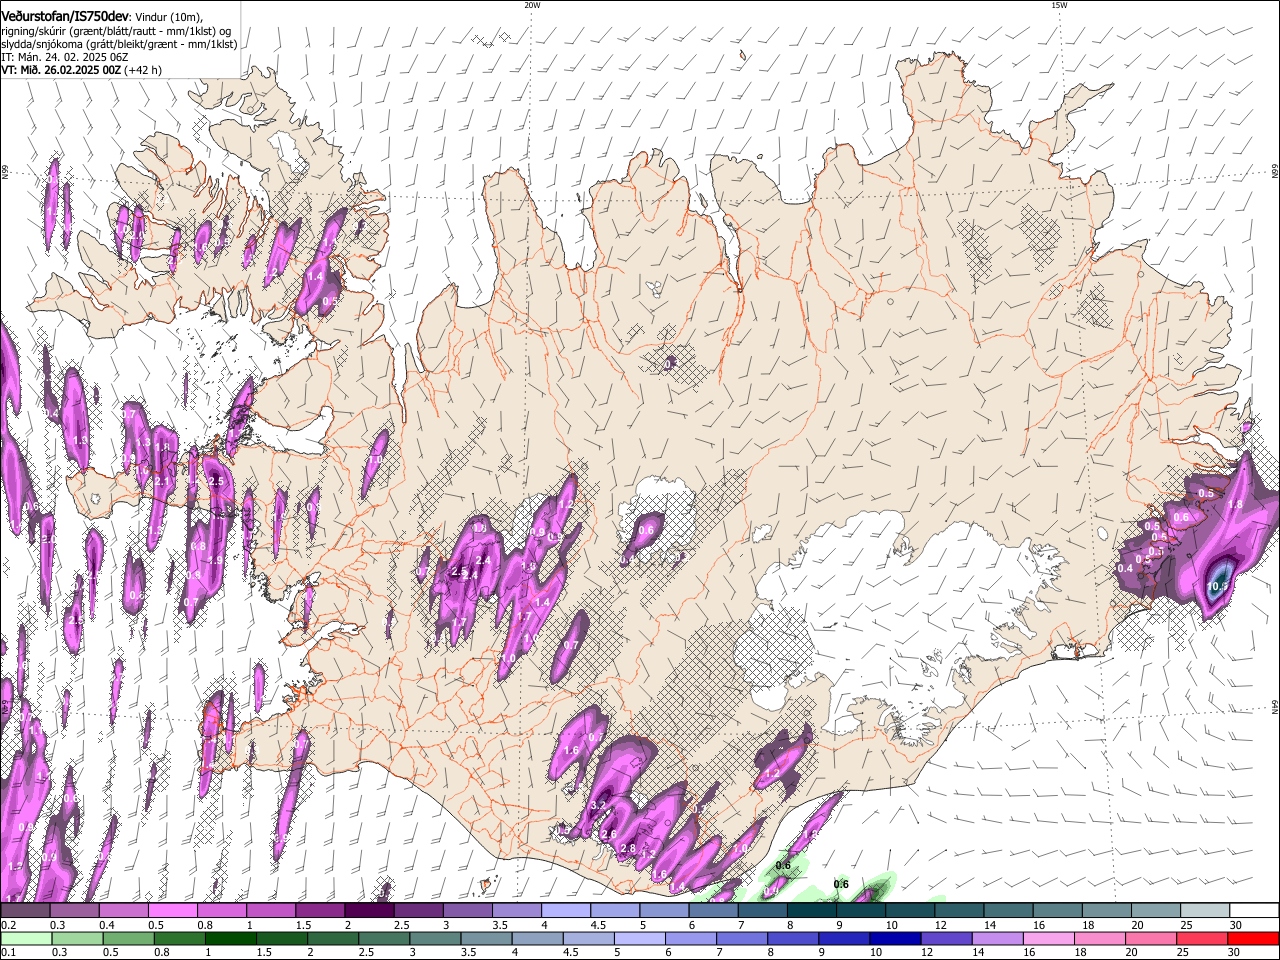Viewport: 1280px width, 960px height.
Task: Click the 2.6 precipitation value on the map
Action: (609, 834)
